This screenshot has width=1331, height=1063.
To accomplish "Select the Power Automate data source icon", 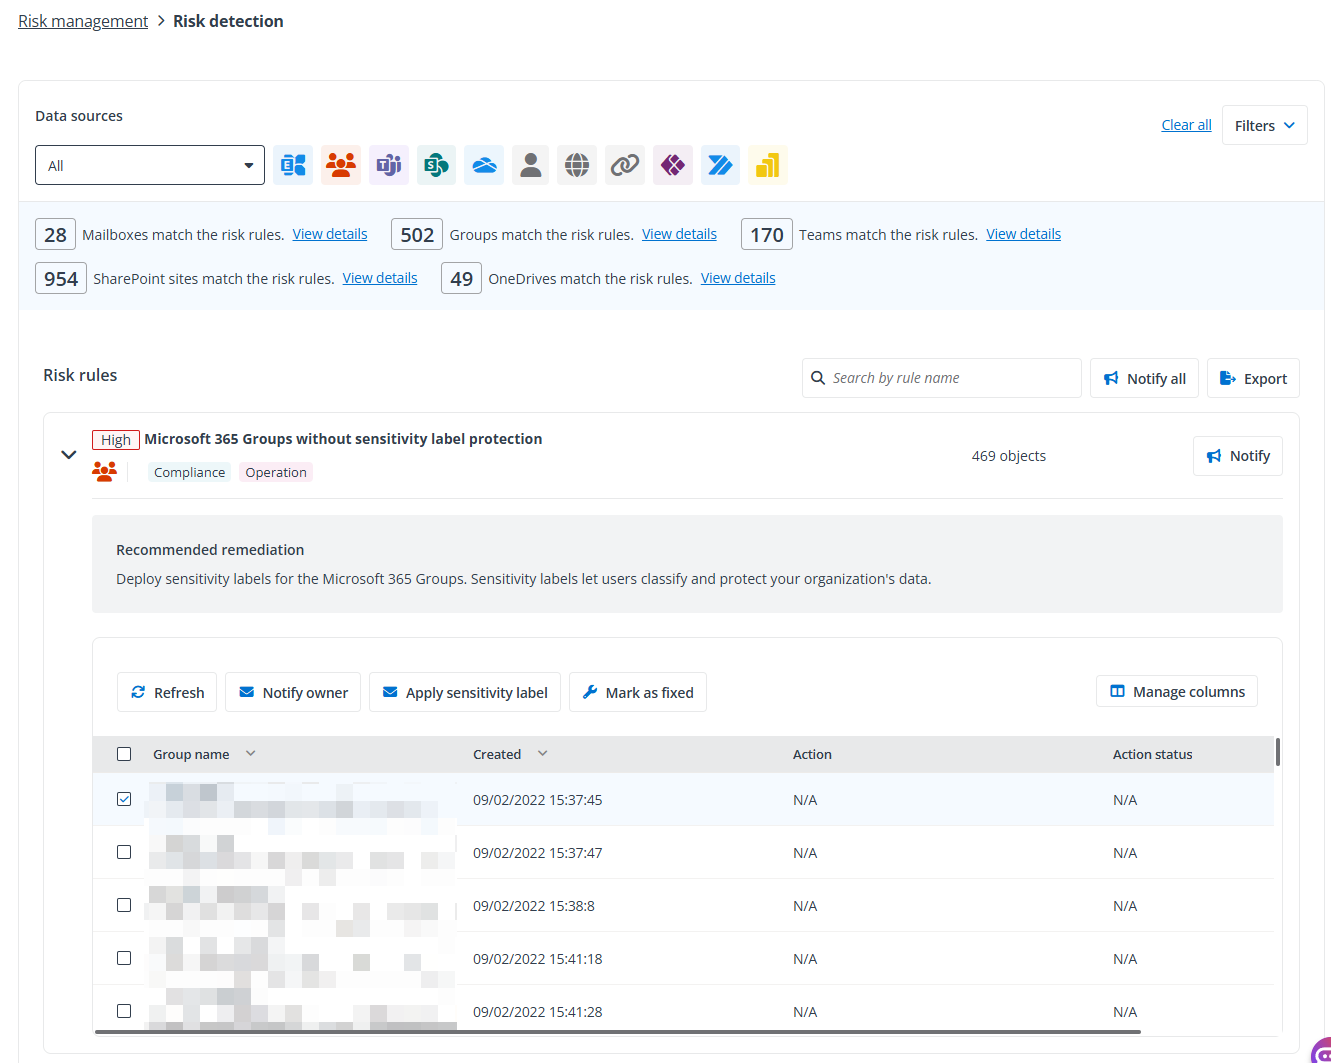I will point(720,165).
